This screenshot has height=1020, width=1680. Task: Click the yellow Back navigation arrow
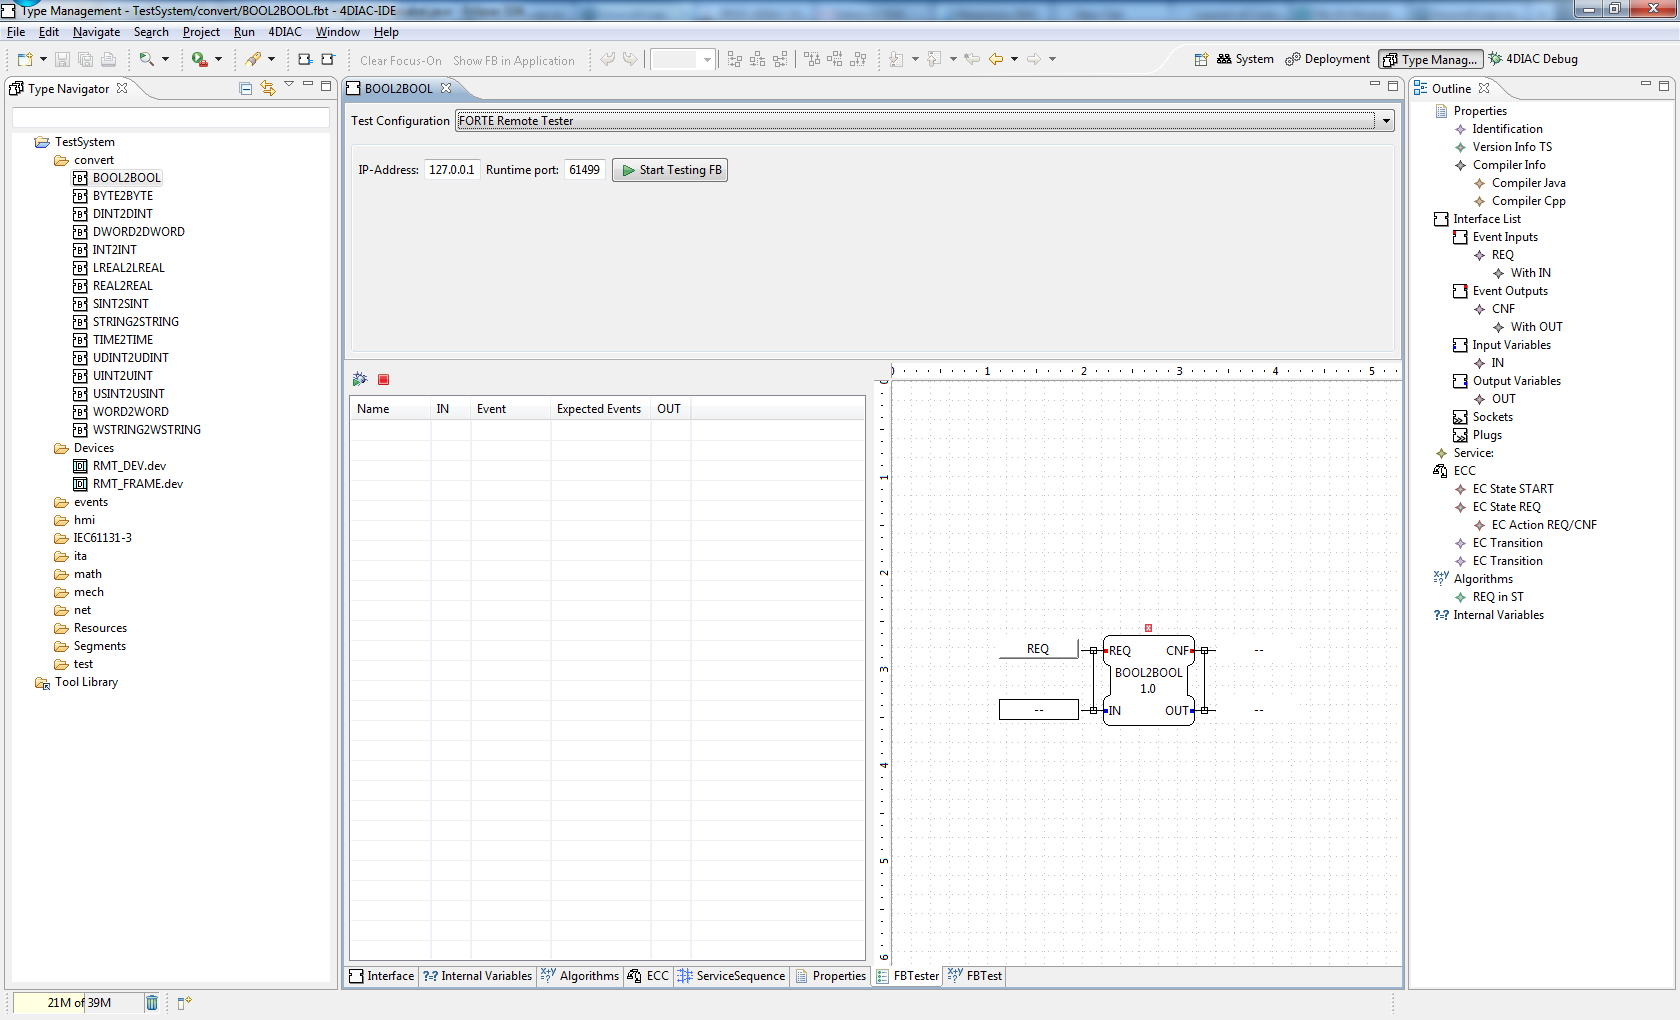click(x=996, y=60)
